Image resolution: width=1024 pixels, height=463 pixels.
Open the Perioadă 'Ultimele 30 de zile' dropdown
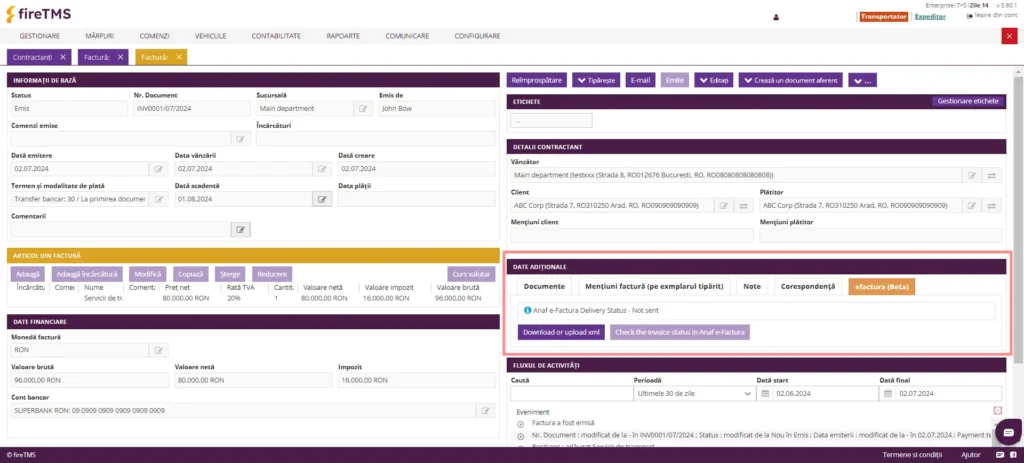coord(694,394)
